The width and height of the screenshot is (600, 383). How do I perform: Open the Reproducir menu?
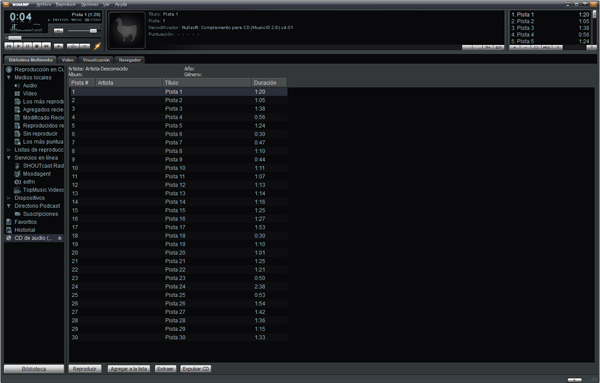(65, 4)
